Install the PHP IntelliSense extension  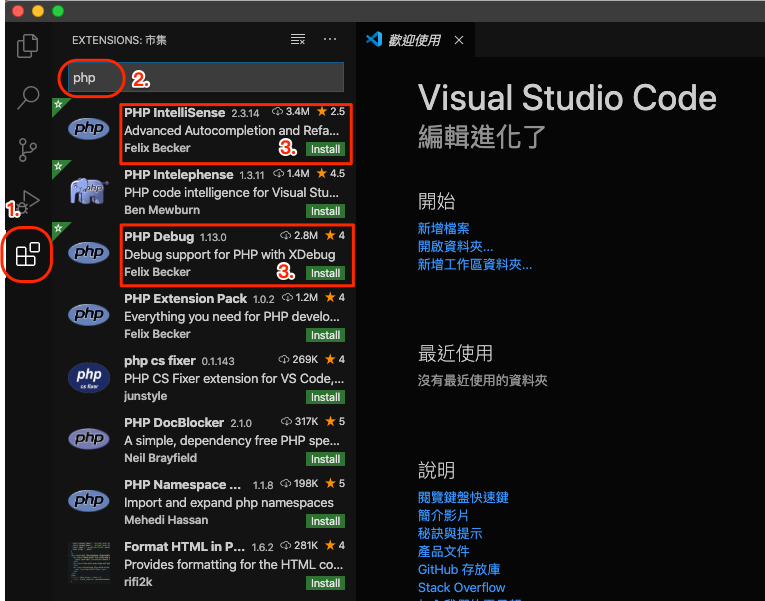325,149
